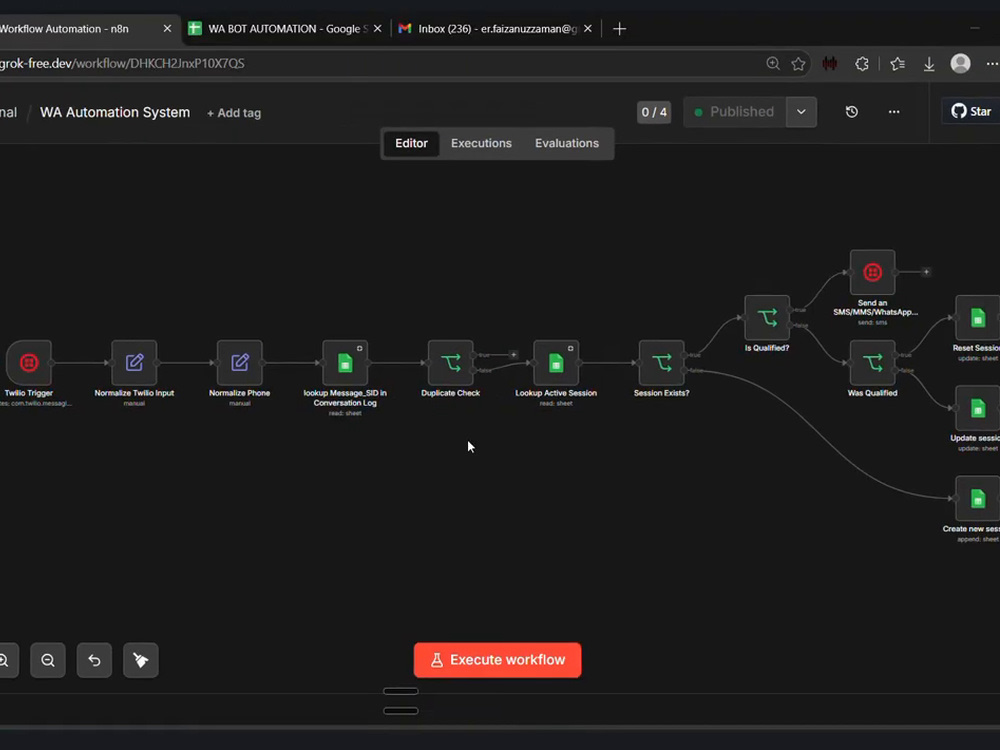
Task: Click the Execute workflow button
Action: tap(497, 660)
